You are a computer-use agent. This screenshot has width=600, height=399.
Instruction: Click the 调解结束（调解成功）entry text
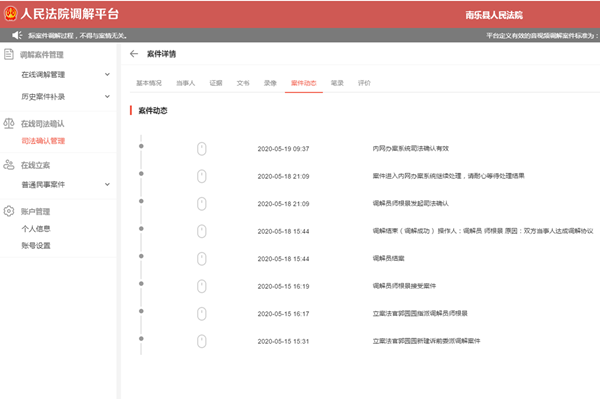483,231
